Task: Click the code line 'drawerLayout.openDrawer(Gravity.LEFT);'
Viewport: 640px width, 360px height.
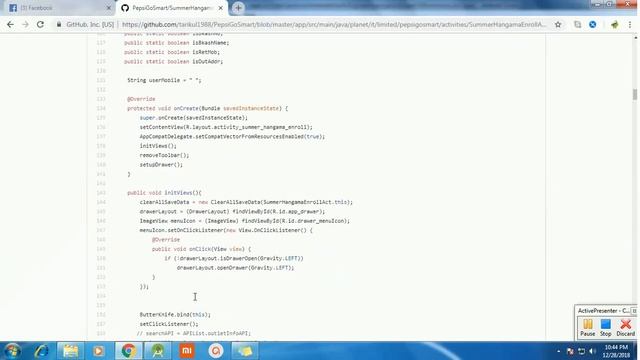Action: click(235, 268)
